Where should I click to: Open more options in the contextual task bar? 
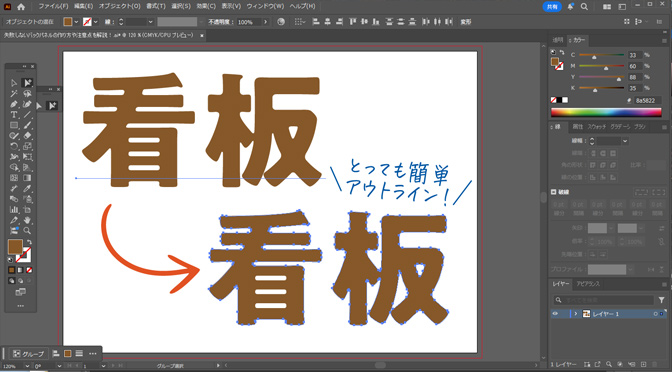point(93,354)
